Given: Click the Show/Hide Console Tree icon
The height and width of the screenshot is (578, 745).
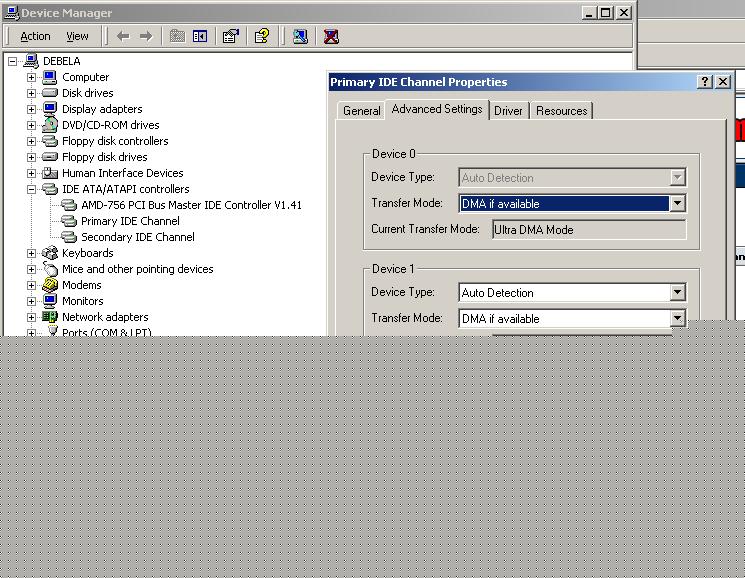Looking at the screenshot, I should (x=200, y=36).
